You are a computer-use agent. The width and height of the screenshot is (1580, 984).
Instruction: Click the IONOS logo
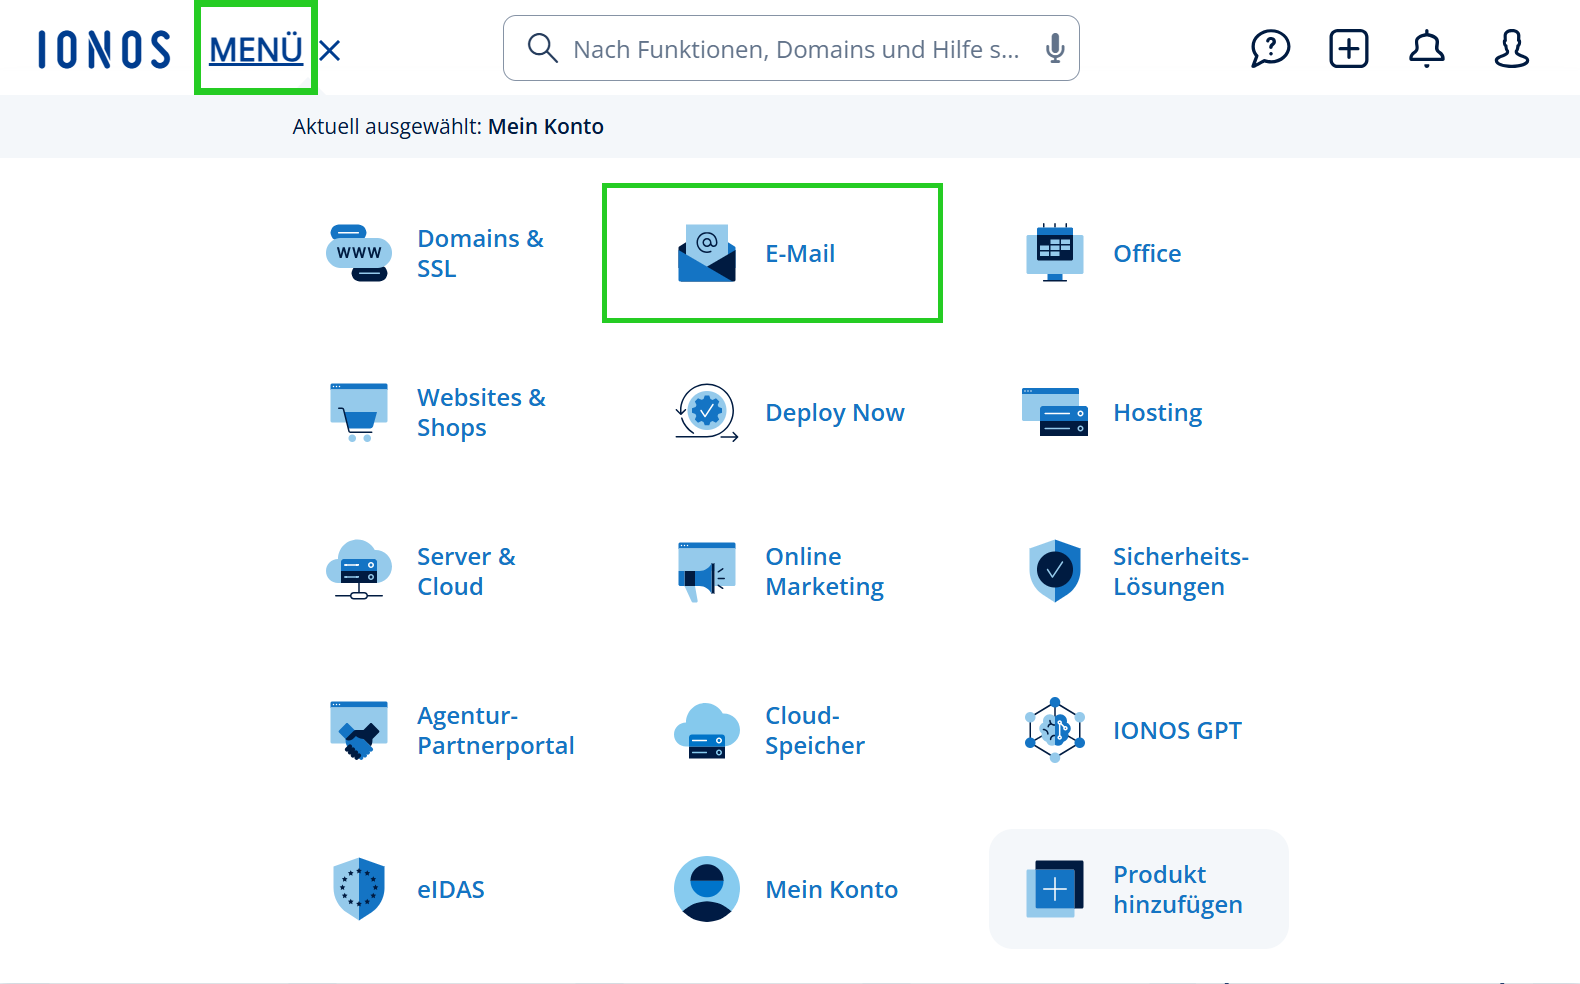[104, 49]
